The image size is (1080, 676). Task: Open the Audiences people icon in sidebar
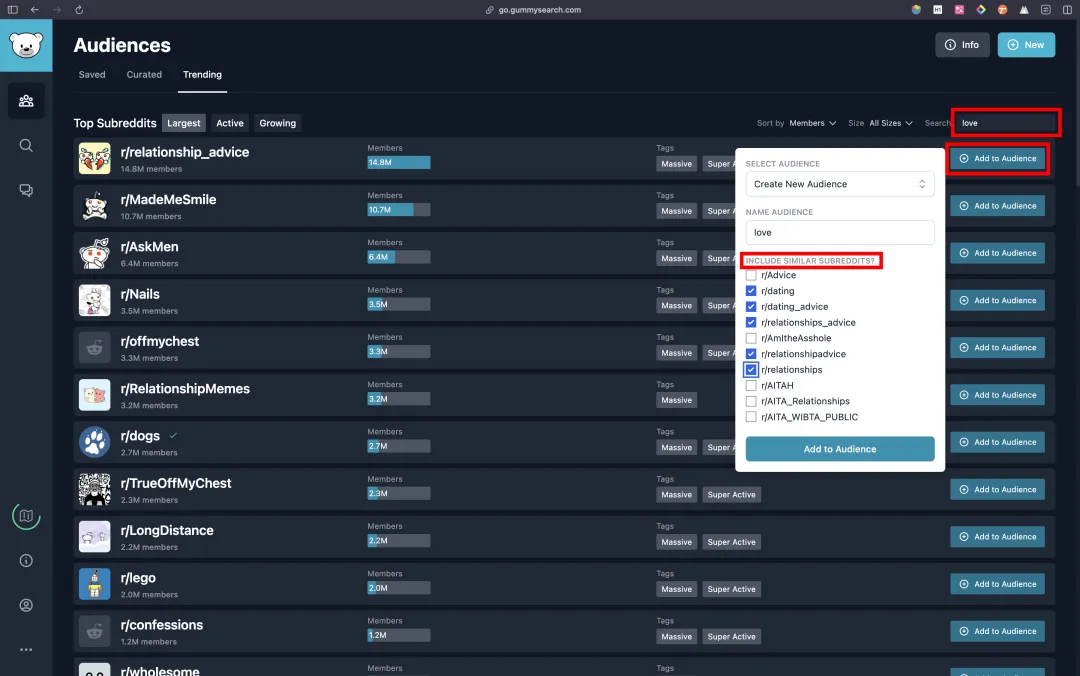(x=26, y=101)
